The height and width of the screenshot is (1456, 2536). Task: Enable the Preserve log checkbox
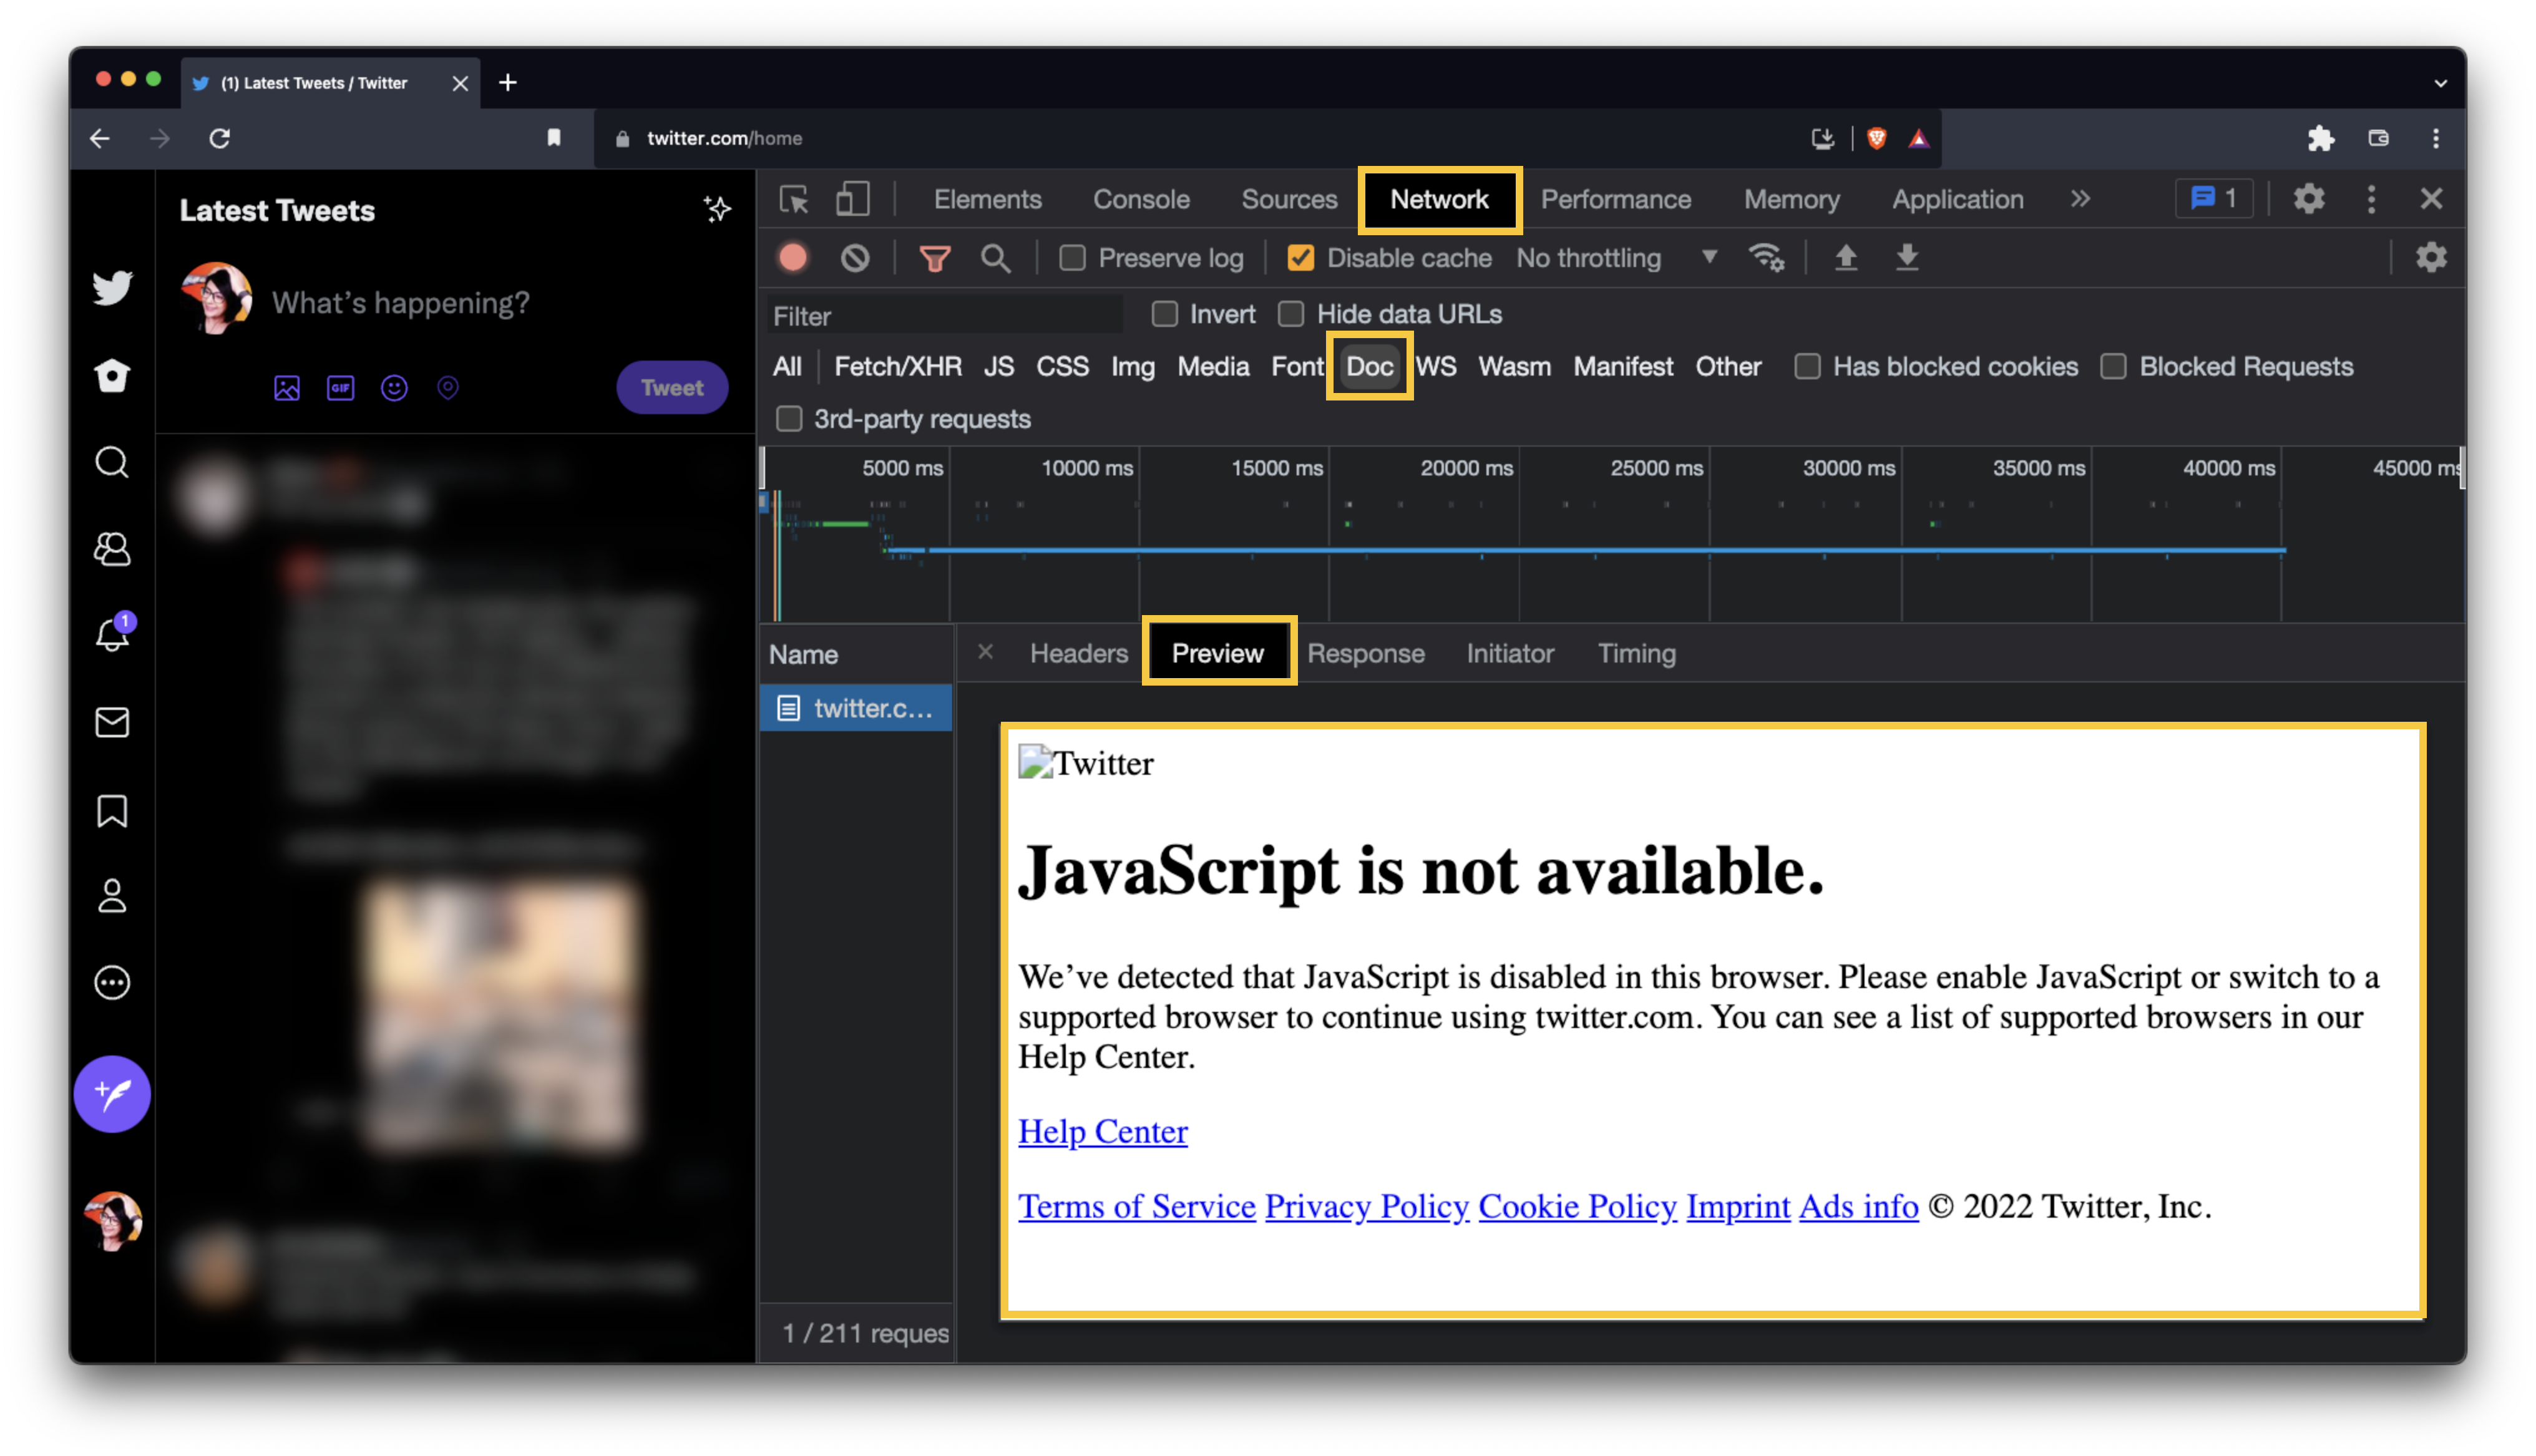(x=1072, y=258)
